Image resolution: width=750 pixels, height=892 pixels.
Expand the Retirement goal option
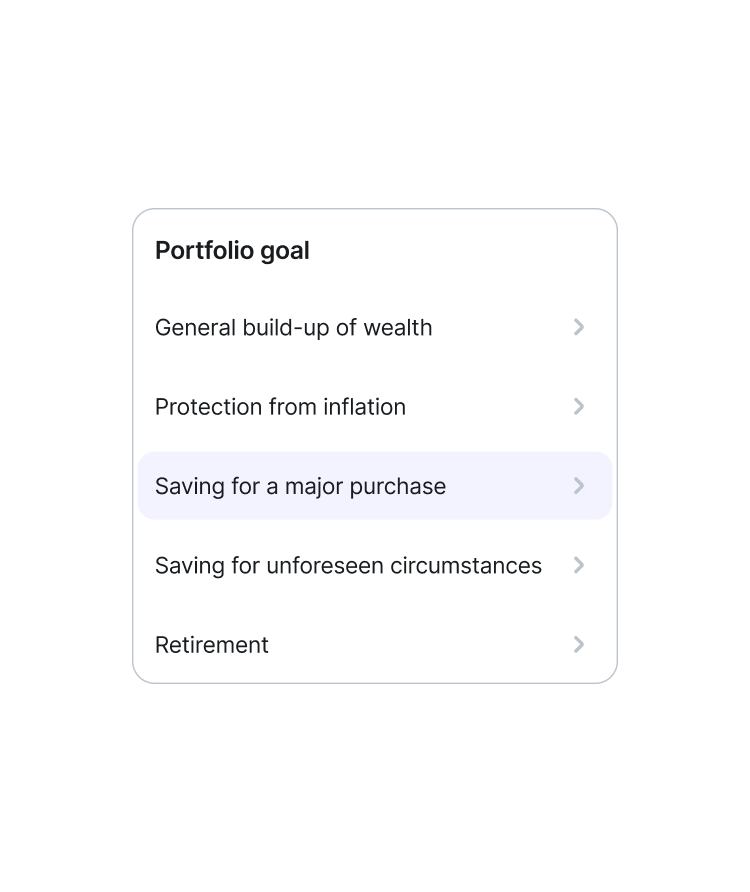click(x=375, y=645)
